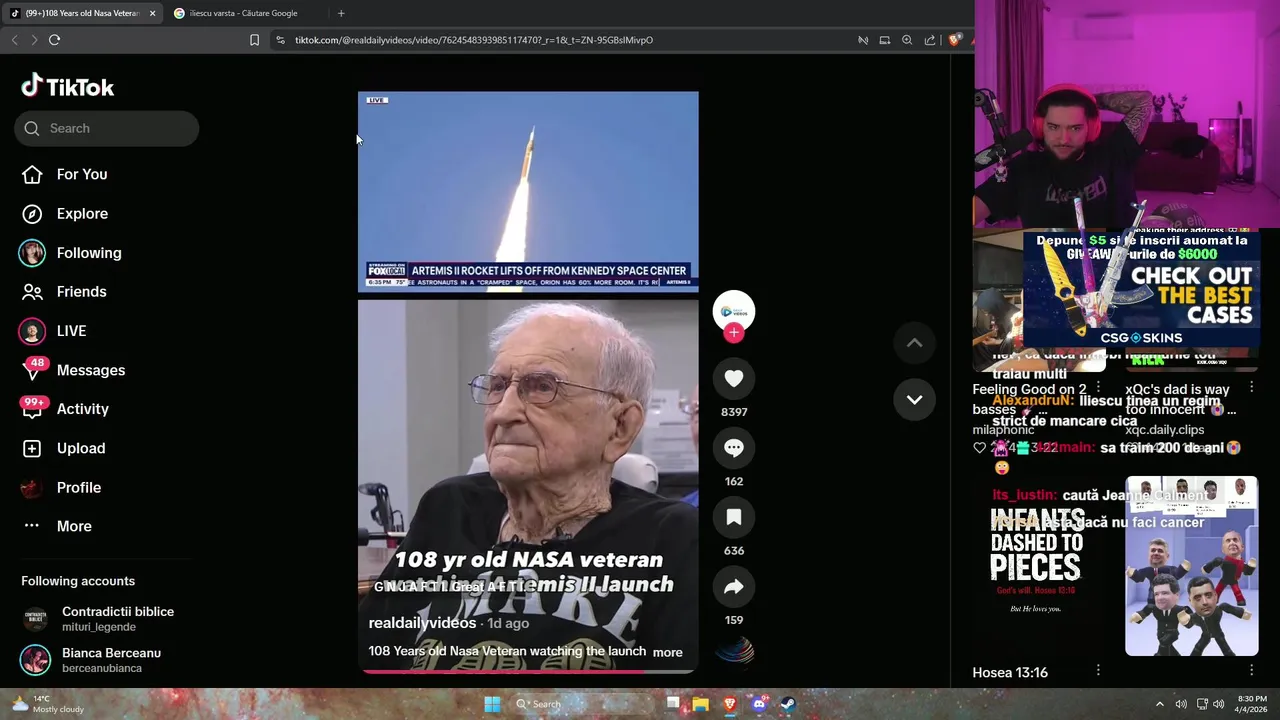This screenshot has height=720, width=1280.
Task: Click the tiktok.com URL in address bar
Action: [x=473, y=40]
